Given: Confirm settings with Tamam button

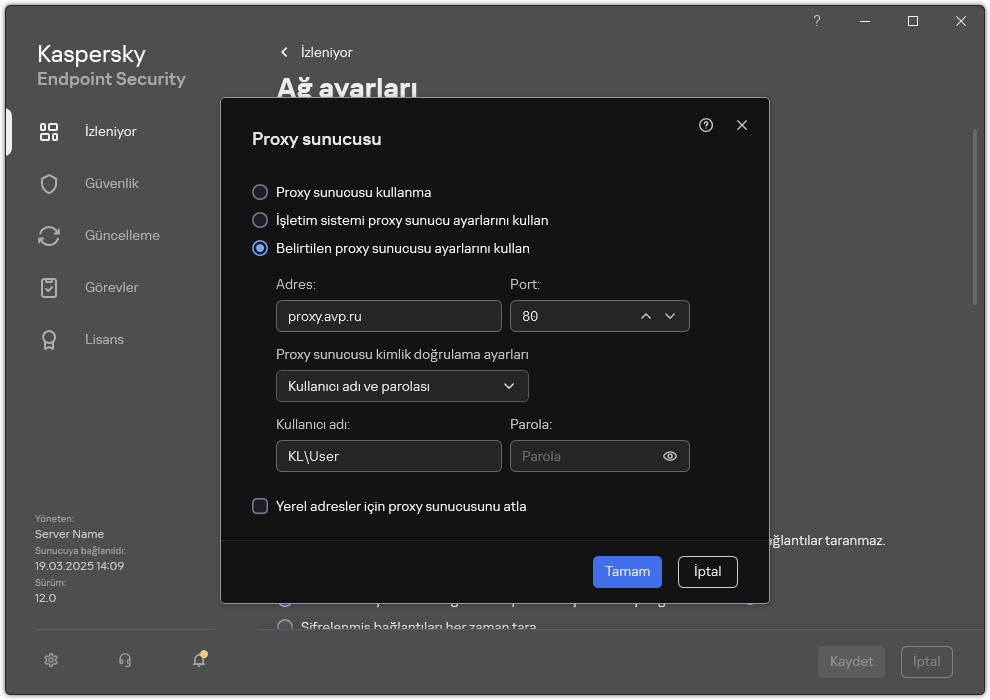Looking at the screenshot, I should click(x=627, y=571).
